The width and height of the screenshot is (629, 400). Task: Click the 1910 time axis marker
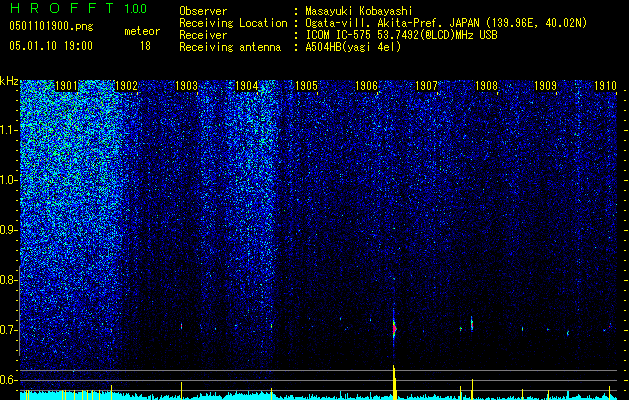tap(605, 86)
